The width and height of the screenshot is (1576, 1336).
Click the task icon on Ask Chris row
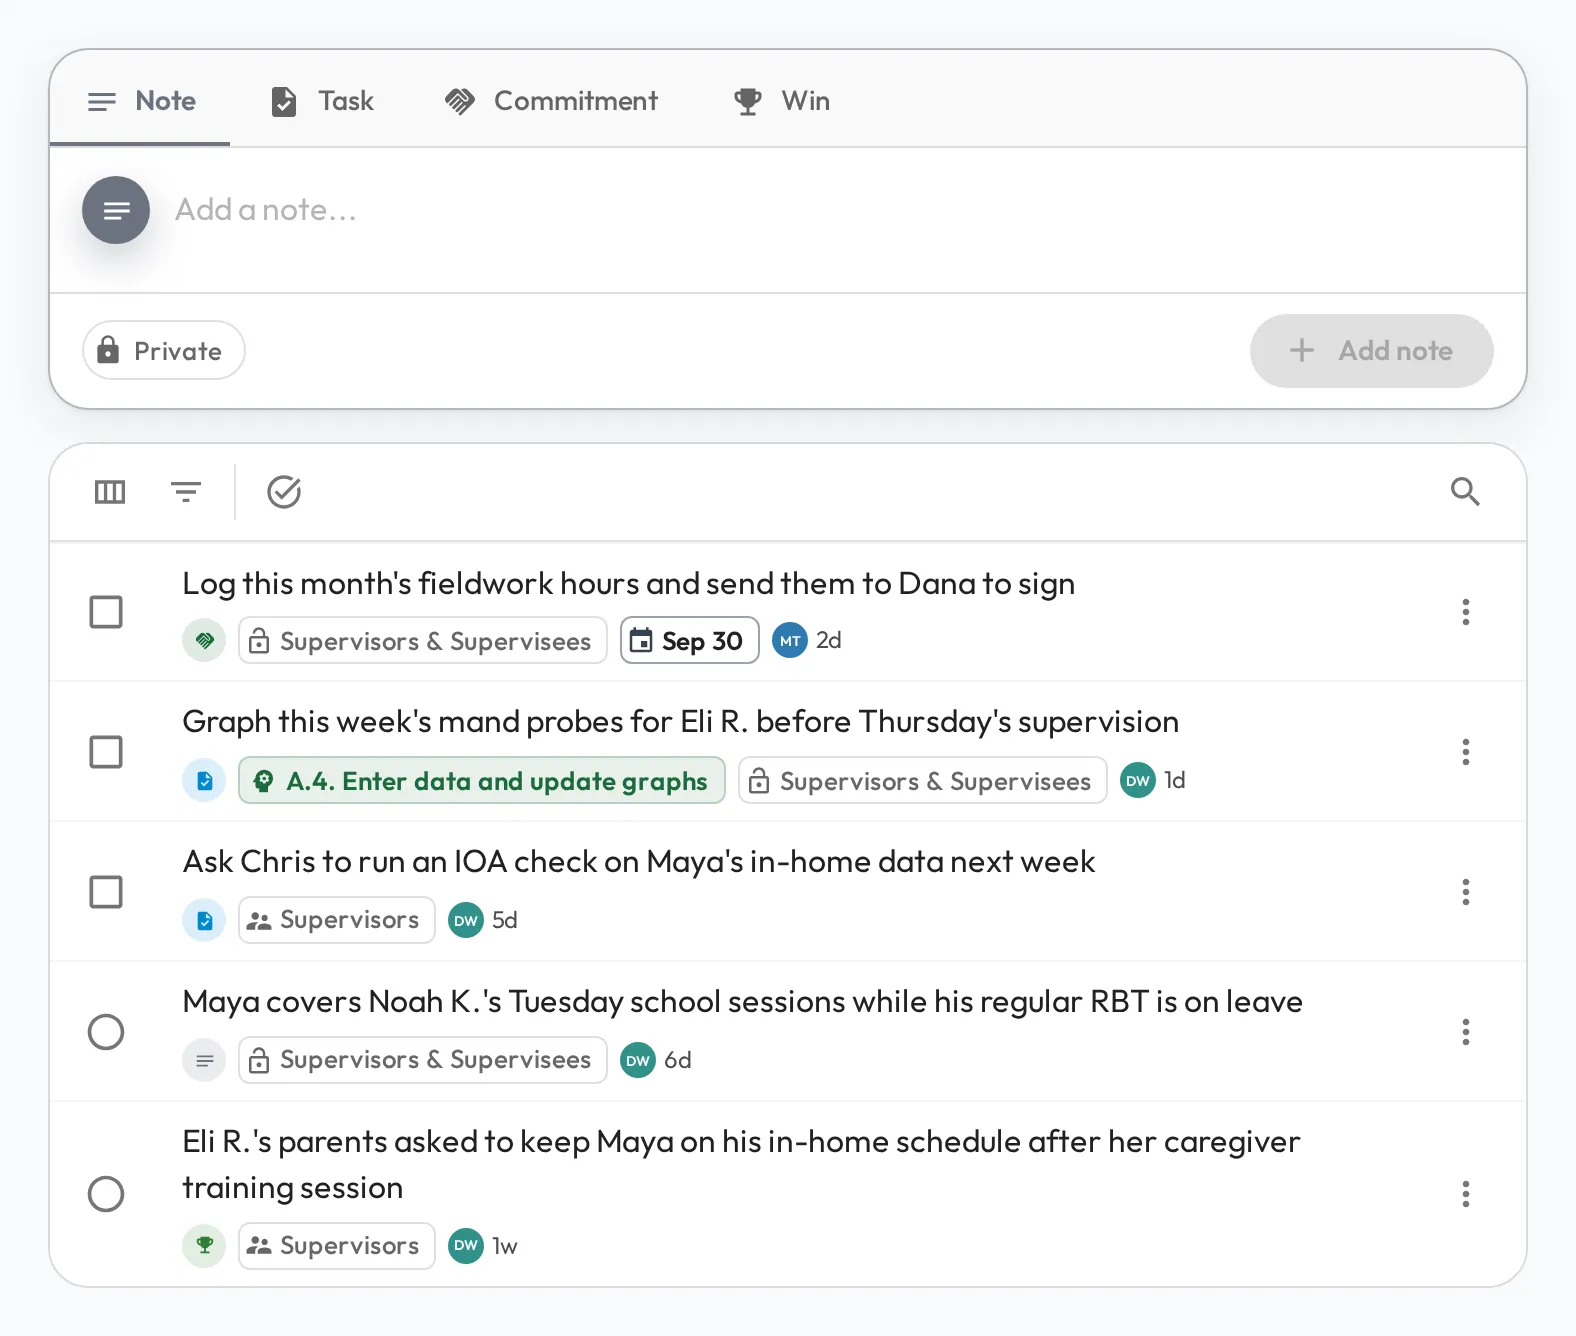coord(204,920)
